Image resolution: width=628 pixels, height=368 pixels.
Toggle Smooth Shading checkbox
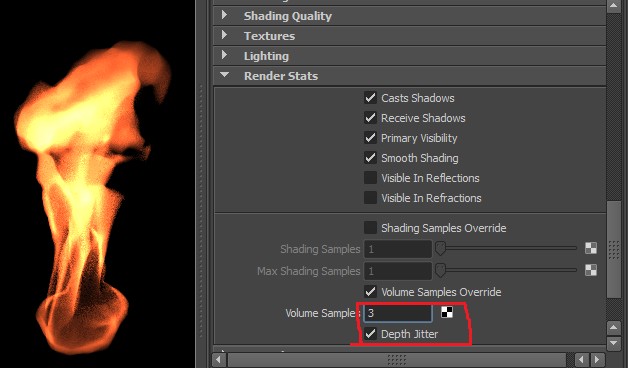click(370, 158)
